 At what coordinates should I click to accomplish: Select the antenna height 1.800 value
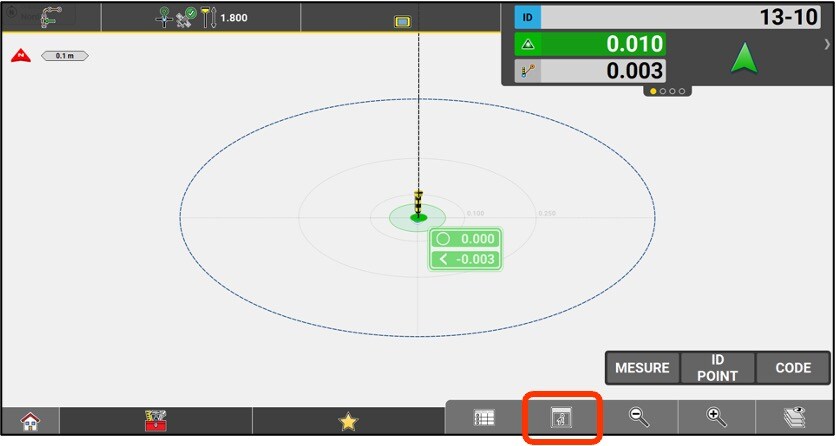pyautogui.click(x=233, y=18)
